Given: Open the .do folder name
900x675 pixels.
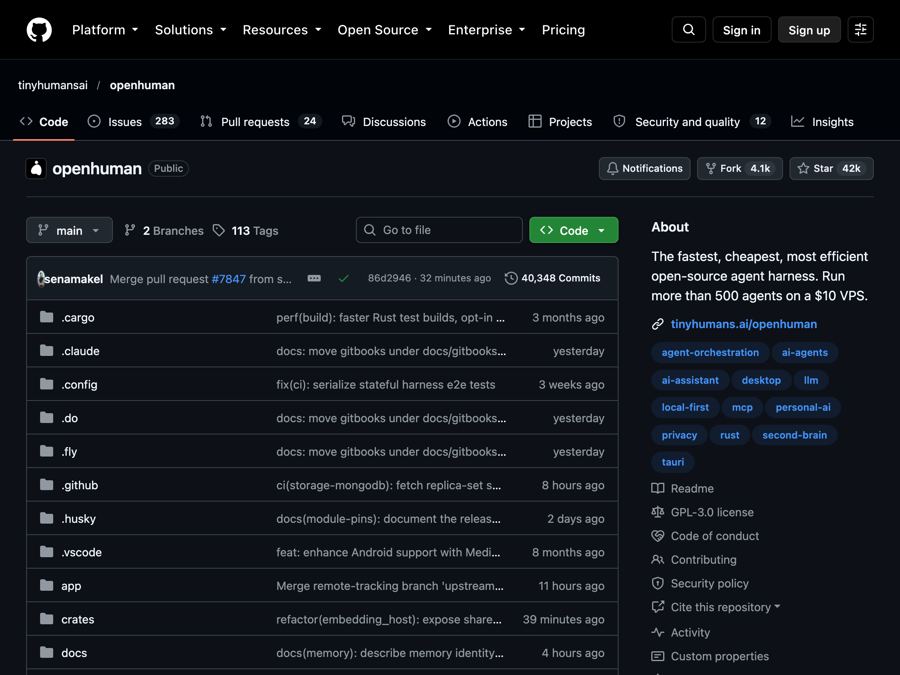Looking at the screenshot, I should pos(70,418).
